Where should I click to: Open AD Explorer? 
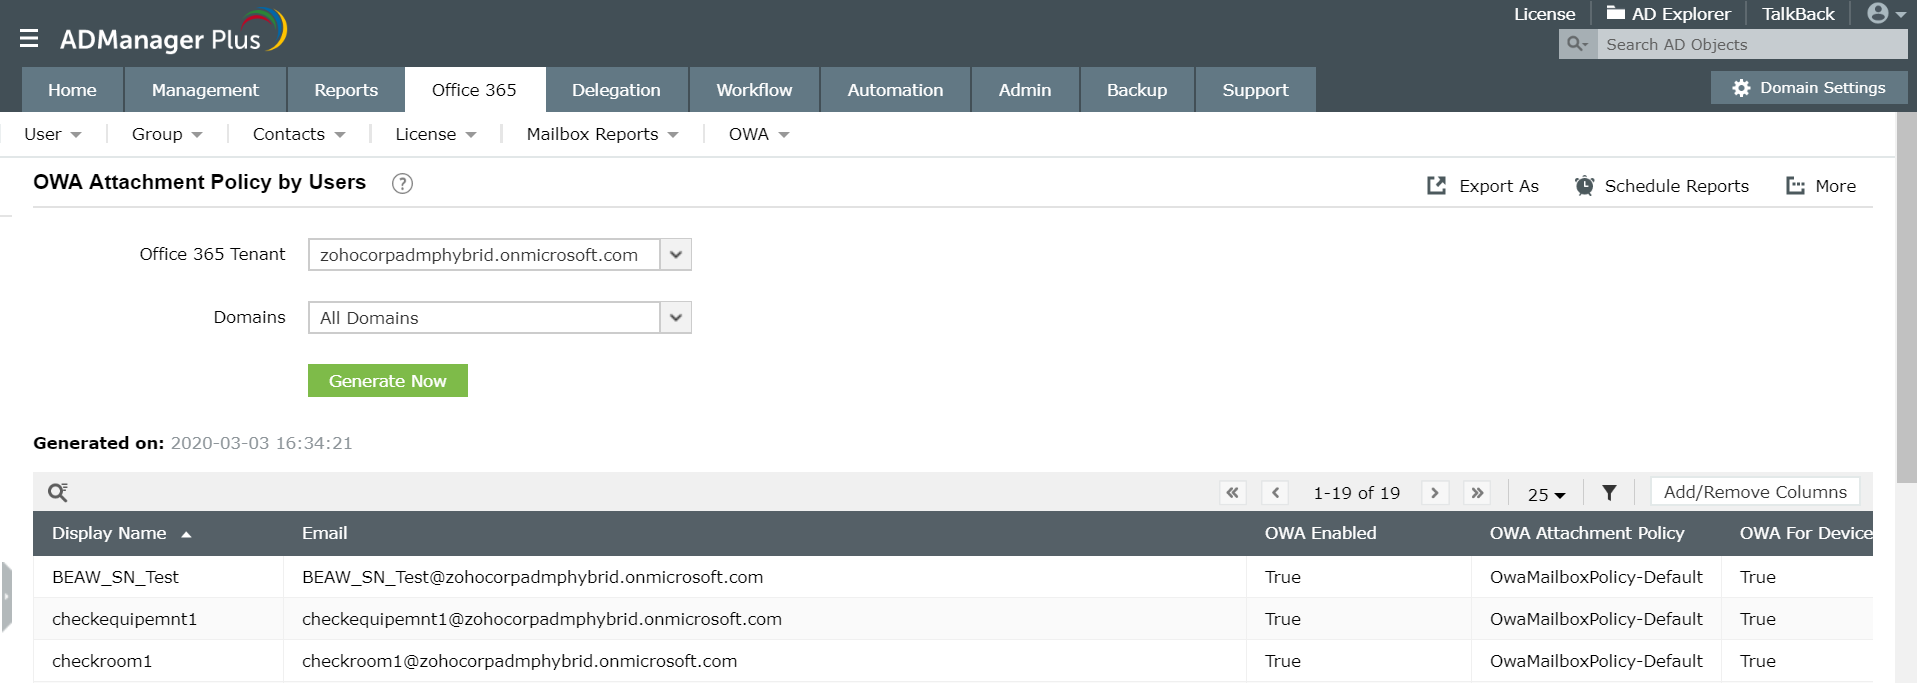click(1668, 14)
